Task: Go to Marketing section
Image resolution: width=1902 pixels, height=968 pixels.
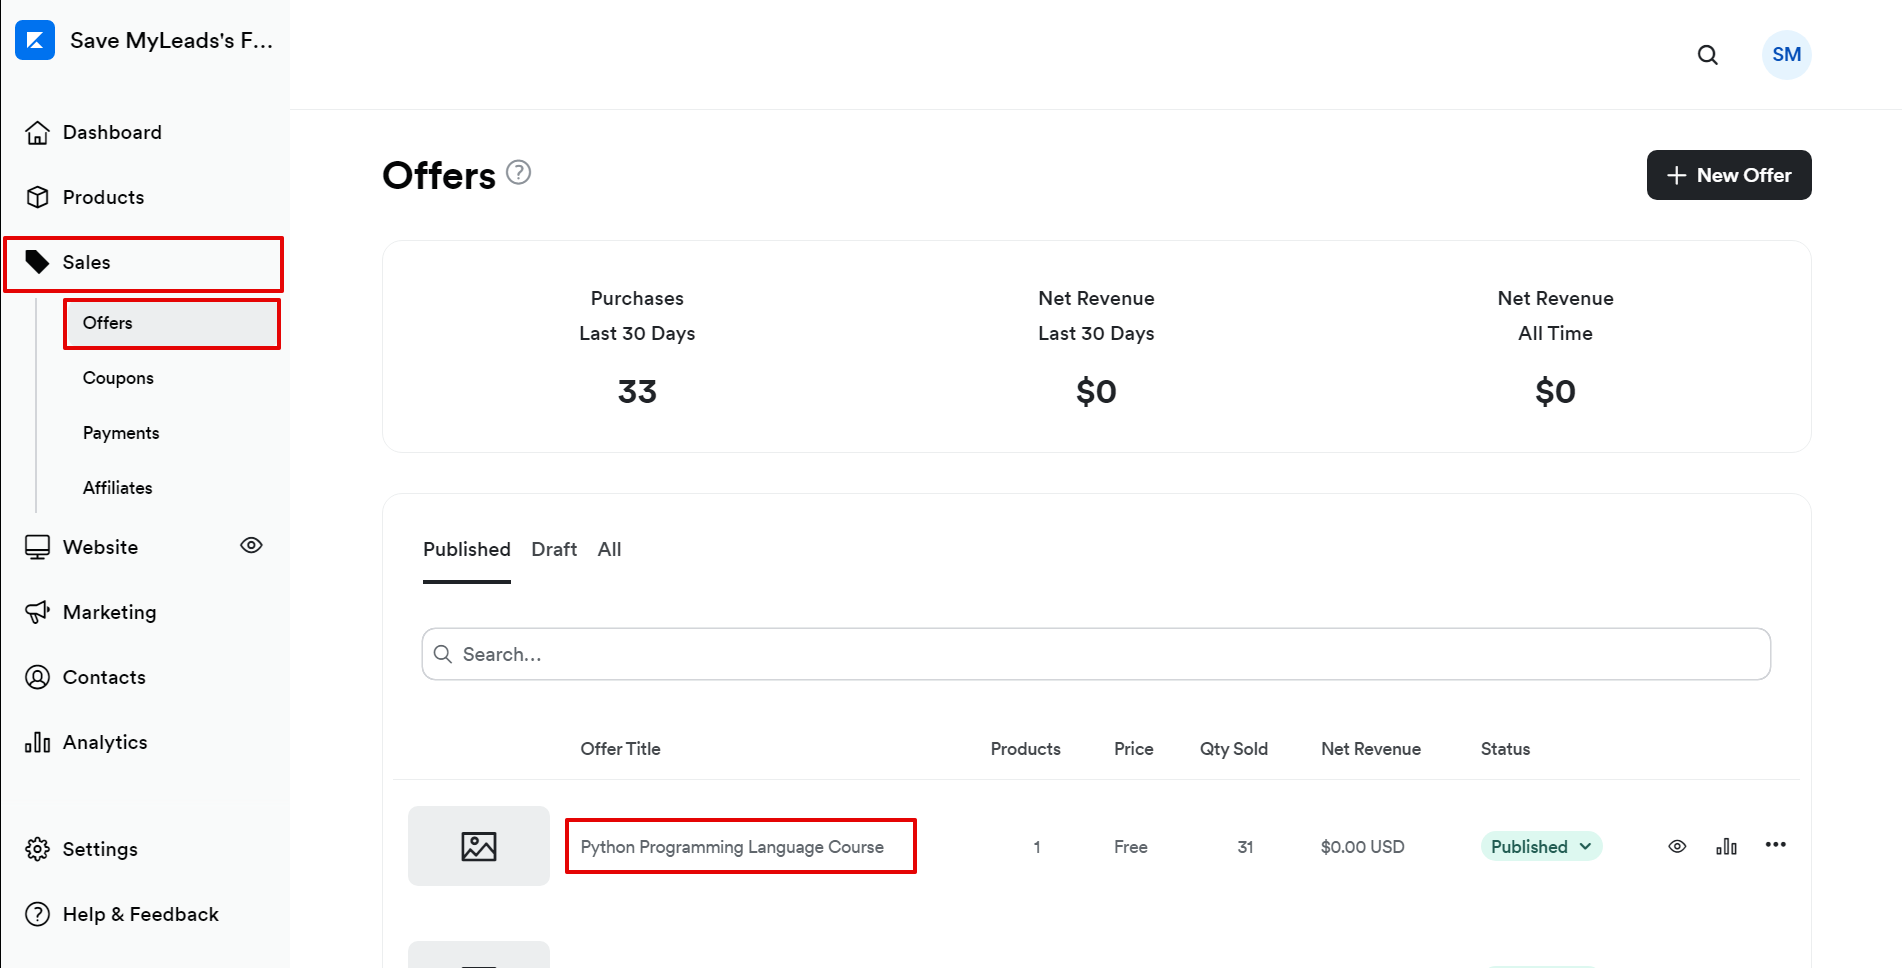Action: click(x=109, y=612)
